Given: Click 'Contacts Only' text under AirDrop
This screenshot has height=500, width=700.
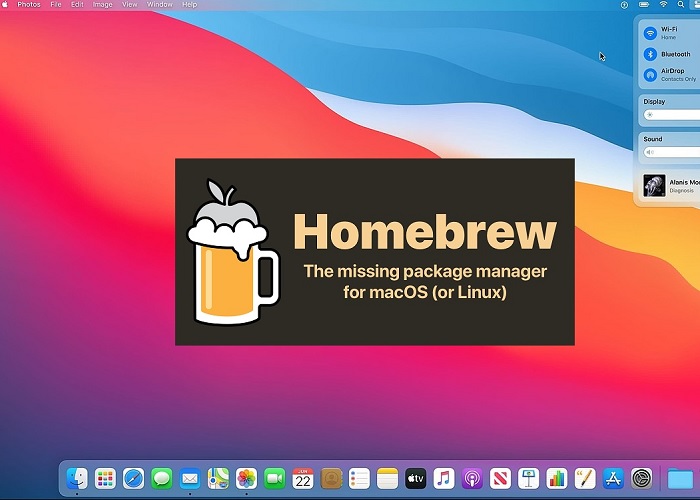Looking at the screenshot, I should point(678,79).
